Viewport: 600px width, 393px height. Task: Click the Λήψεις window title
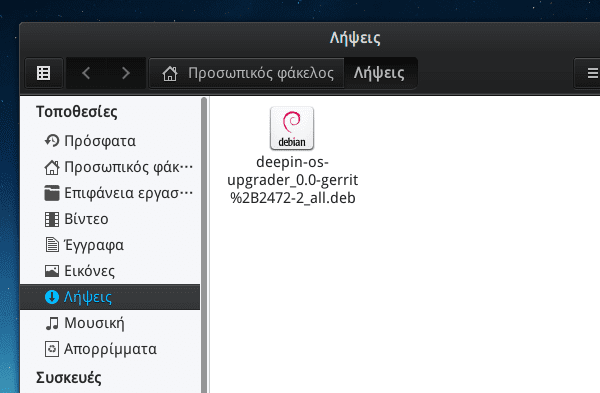[x=355, y=38]
